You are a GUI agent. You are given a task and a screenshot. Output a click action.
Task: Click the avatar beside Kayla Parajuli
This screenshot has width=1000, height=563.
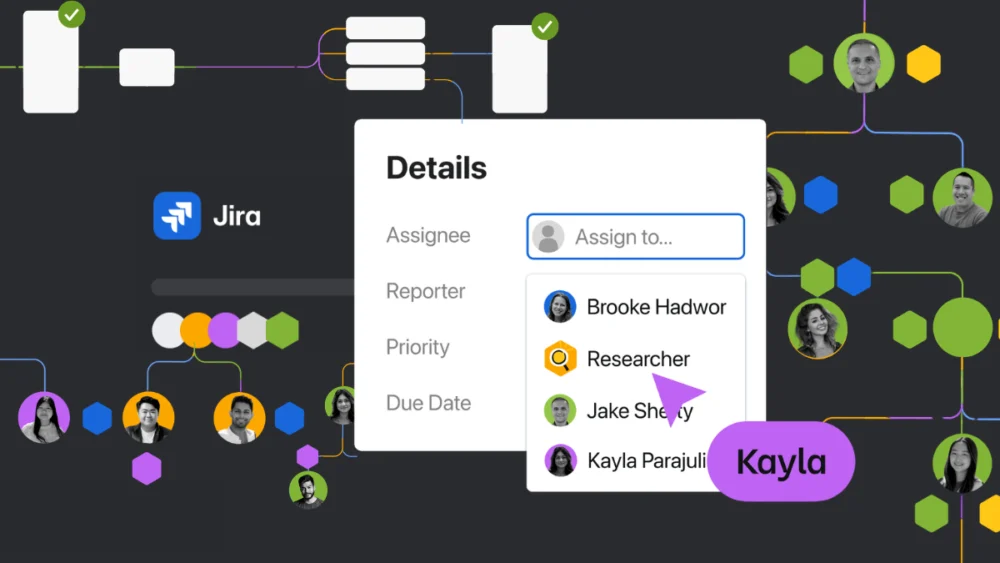tap(560, 461)
